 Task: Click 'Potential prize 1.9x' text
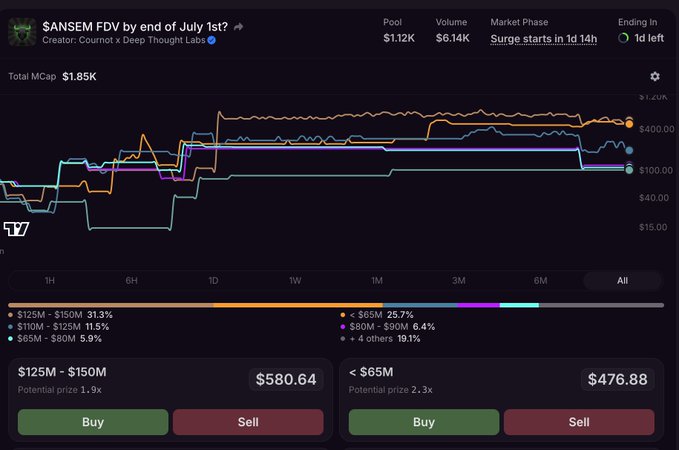point(60,390)
